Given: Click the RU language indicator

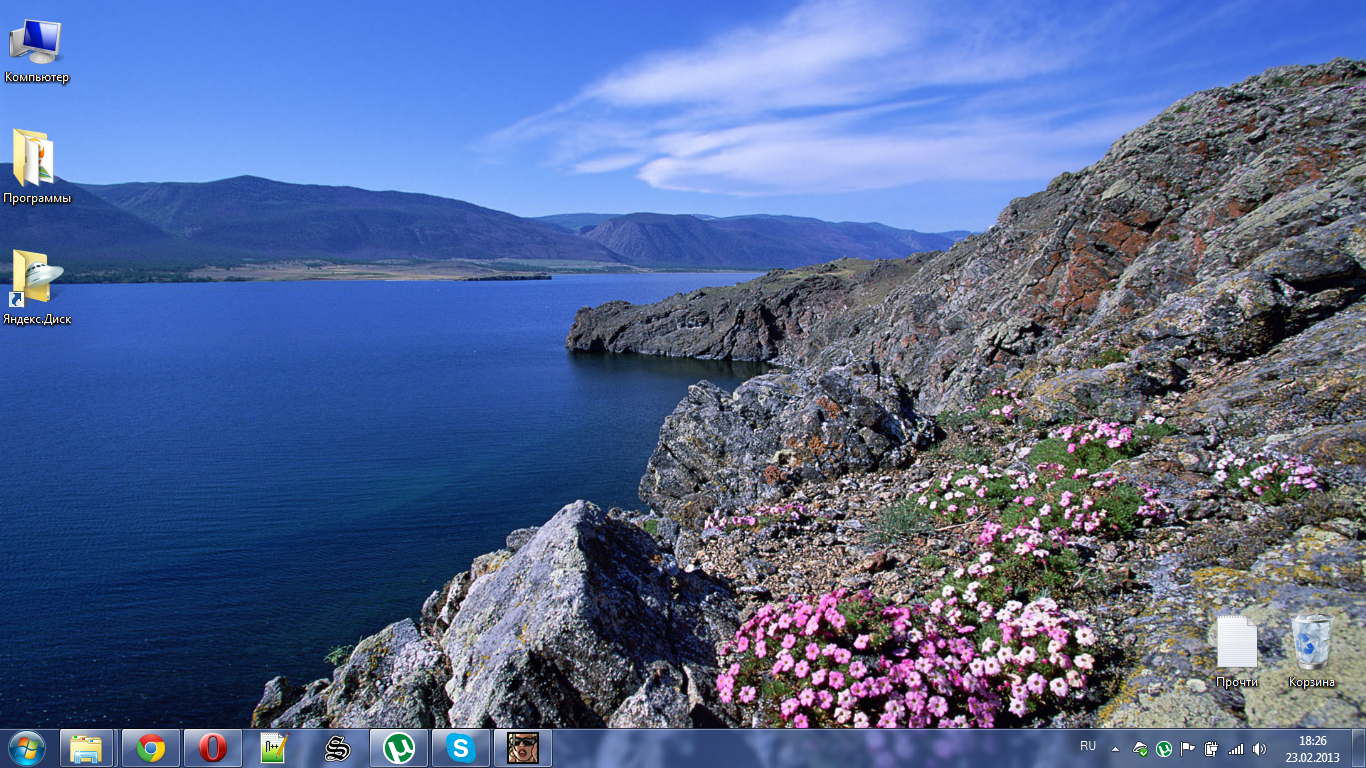Looking at the screenshot, I should pyautogui.click(x=1088, y=746).
